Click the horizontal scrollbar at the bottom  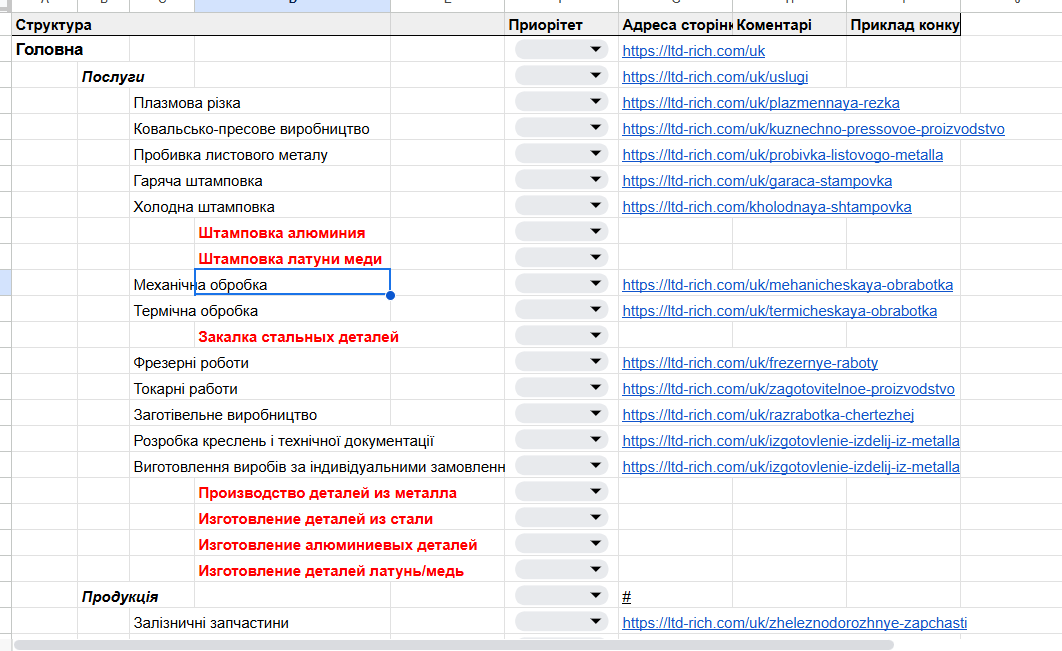[x=454, y=645]
